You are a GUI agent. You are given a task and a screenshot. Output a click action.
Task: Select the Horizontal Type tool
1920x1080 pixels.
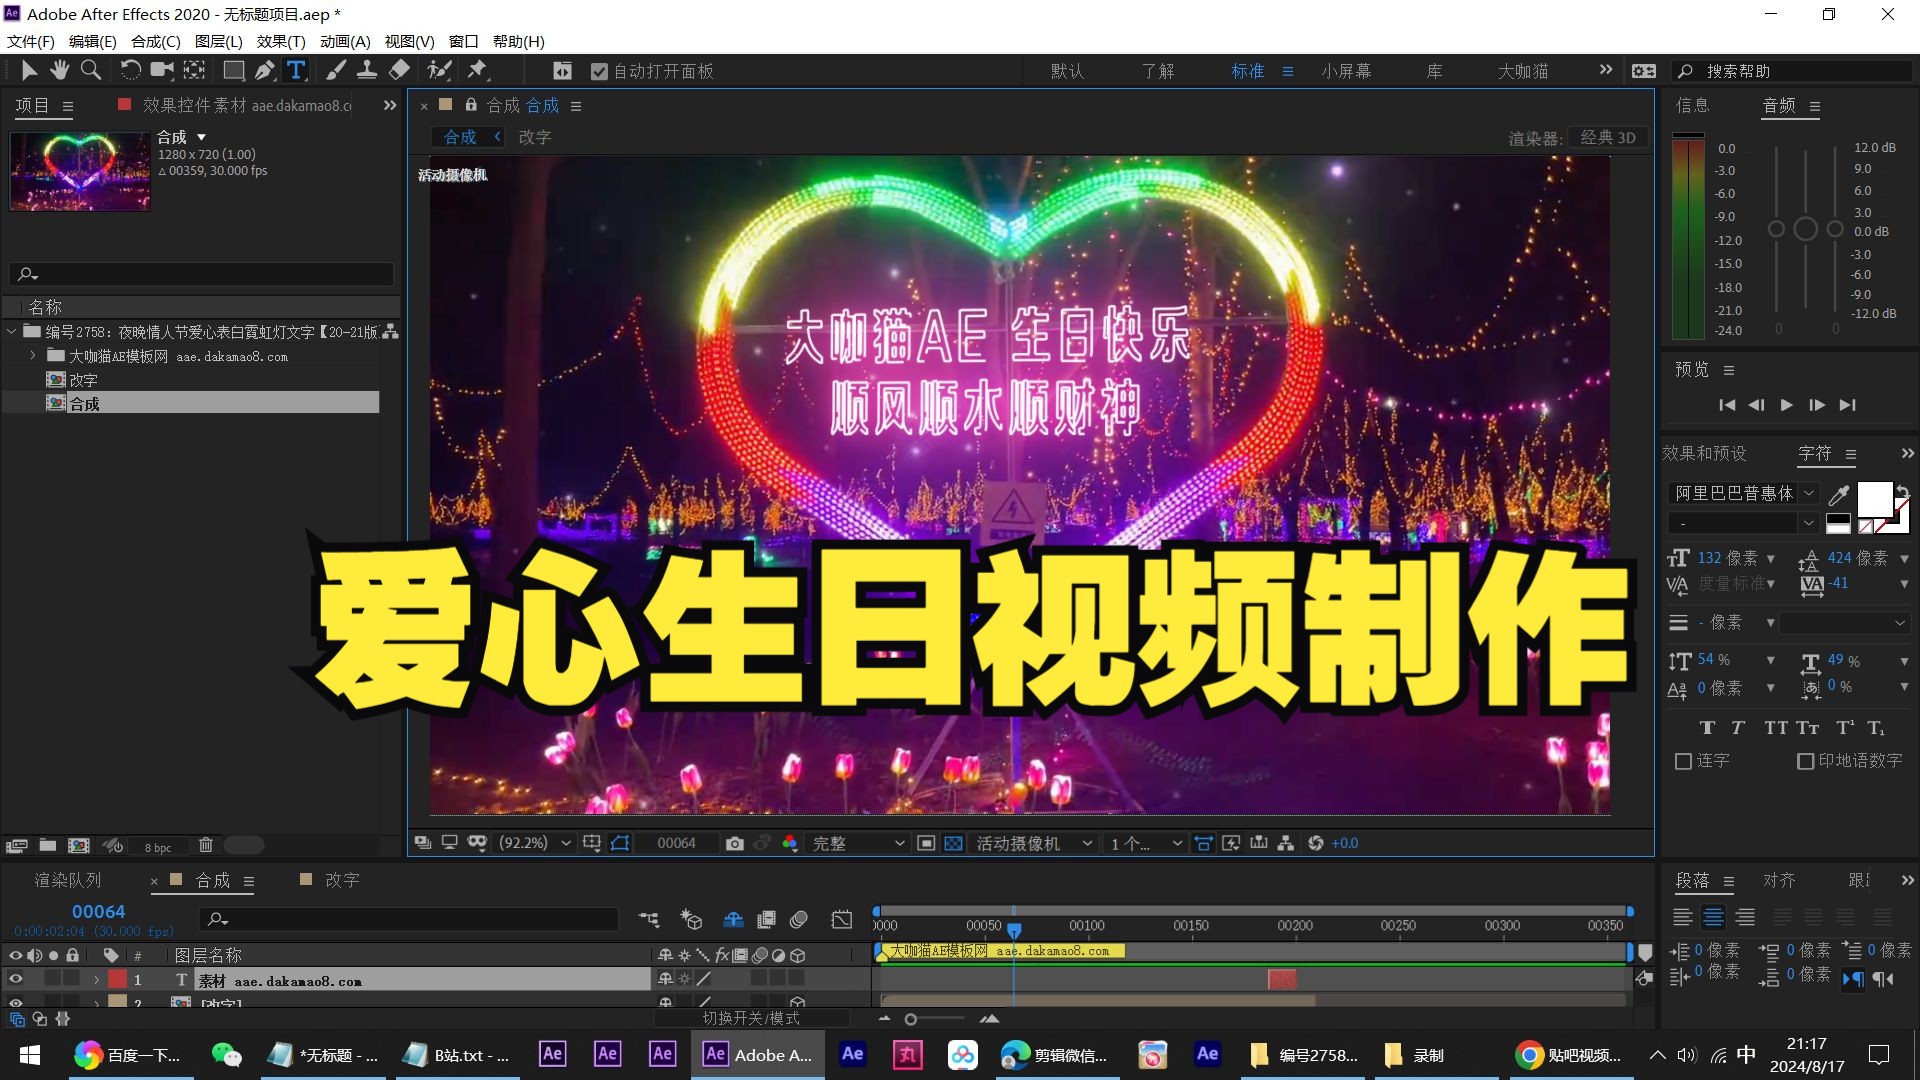(296, 70)
